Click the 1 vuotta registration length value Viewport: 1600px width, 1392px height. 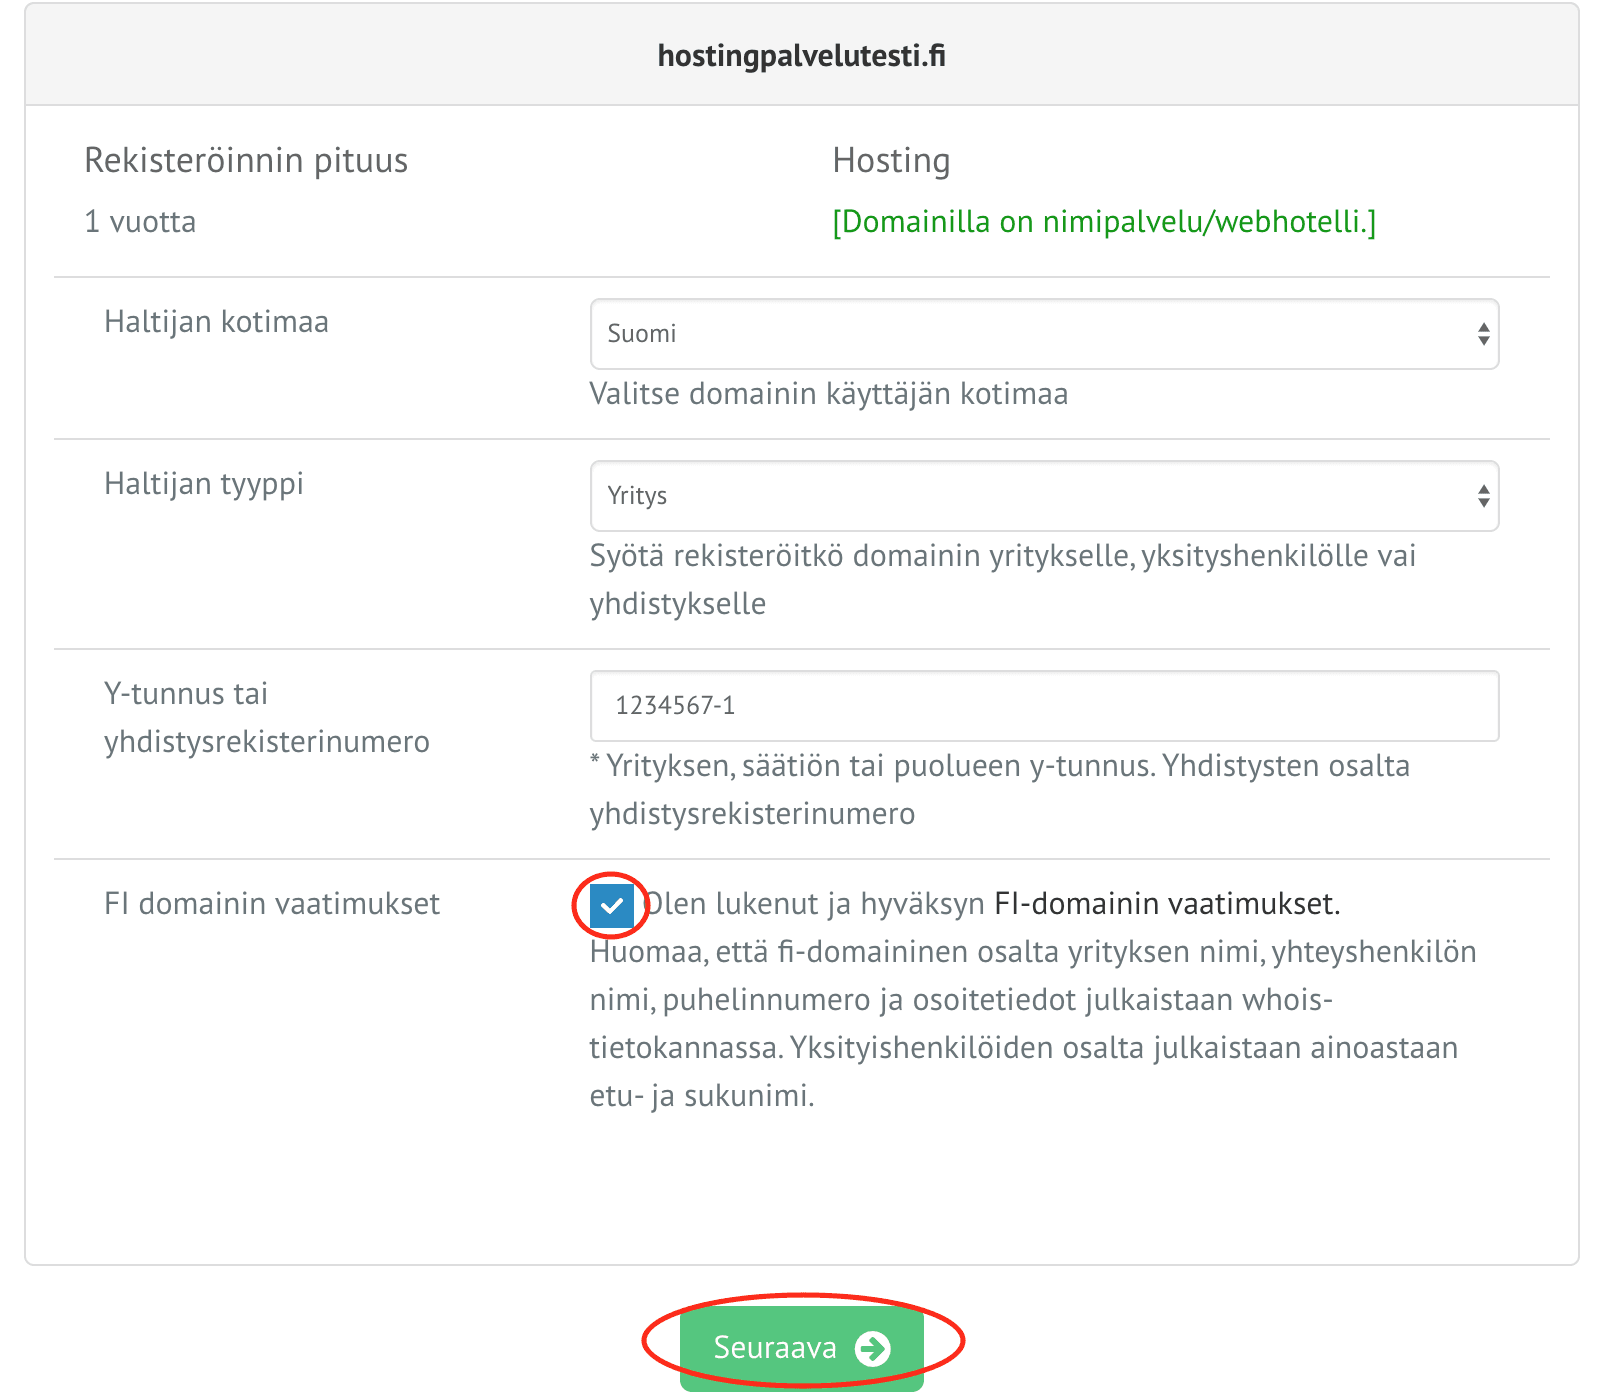(140, 221)
